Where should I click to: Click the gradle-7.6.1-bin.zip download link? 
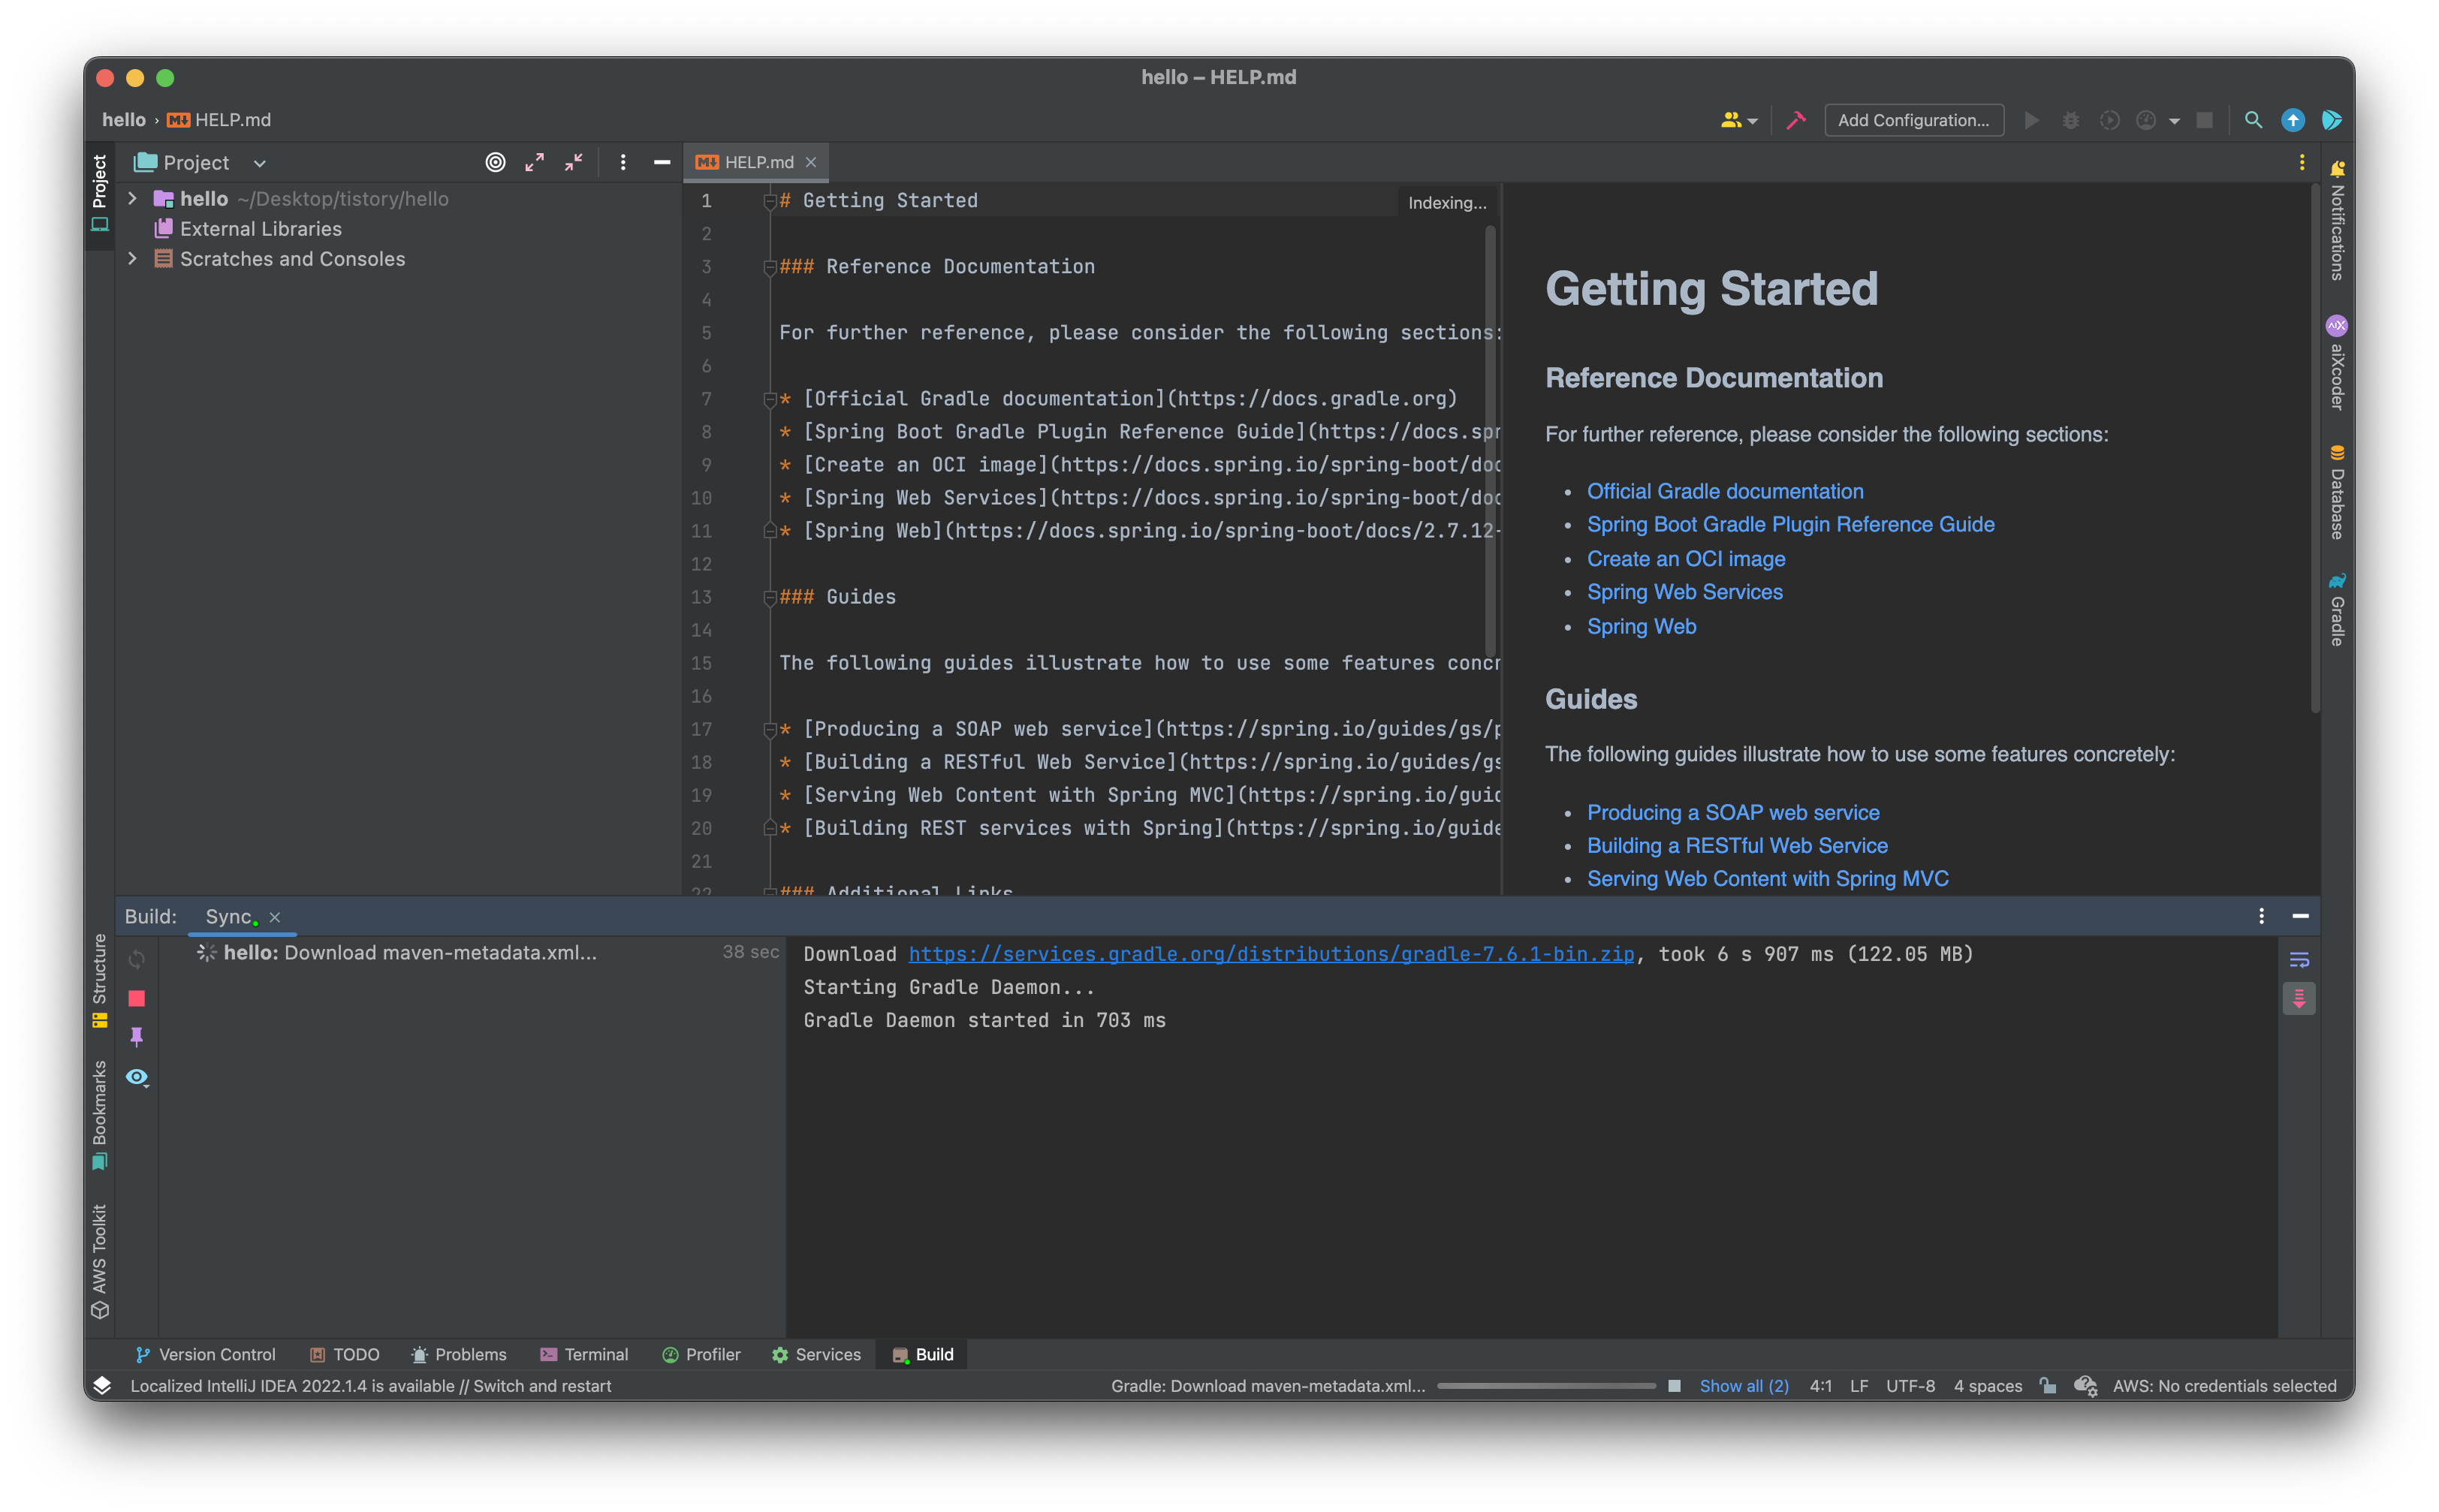click(x=1271, y=954)
